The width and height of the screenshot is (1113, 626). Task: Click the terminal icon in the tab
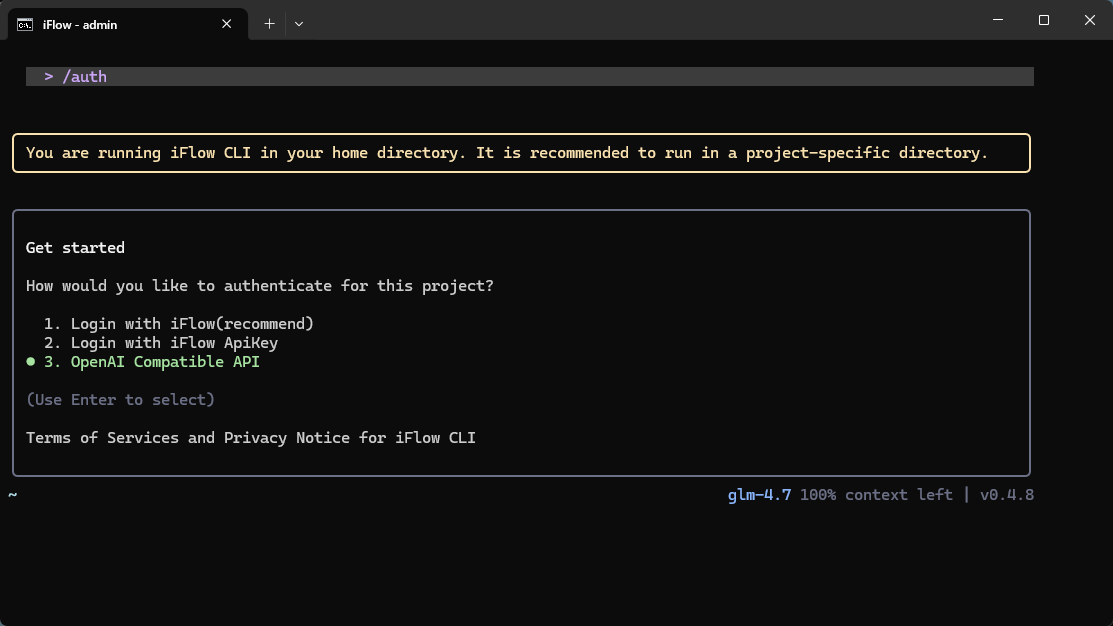[25, 24]
